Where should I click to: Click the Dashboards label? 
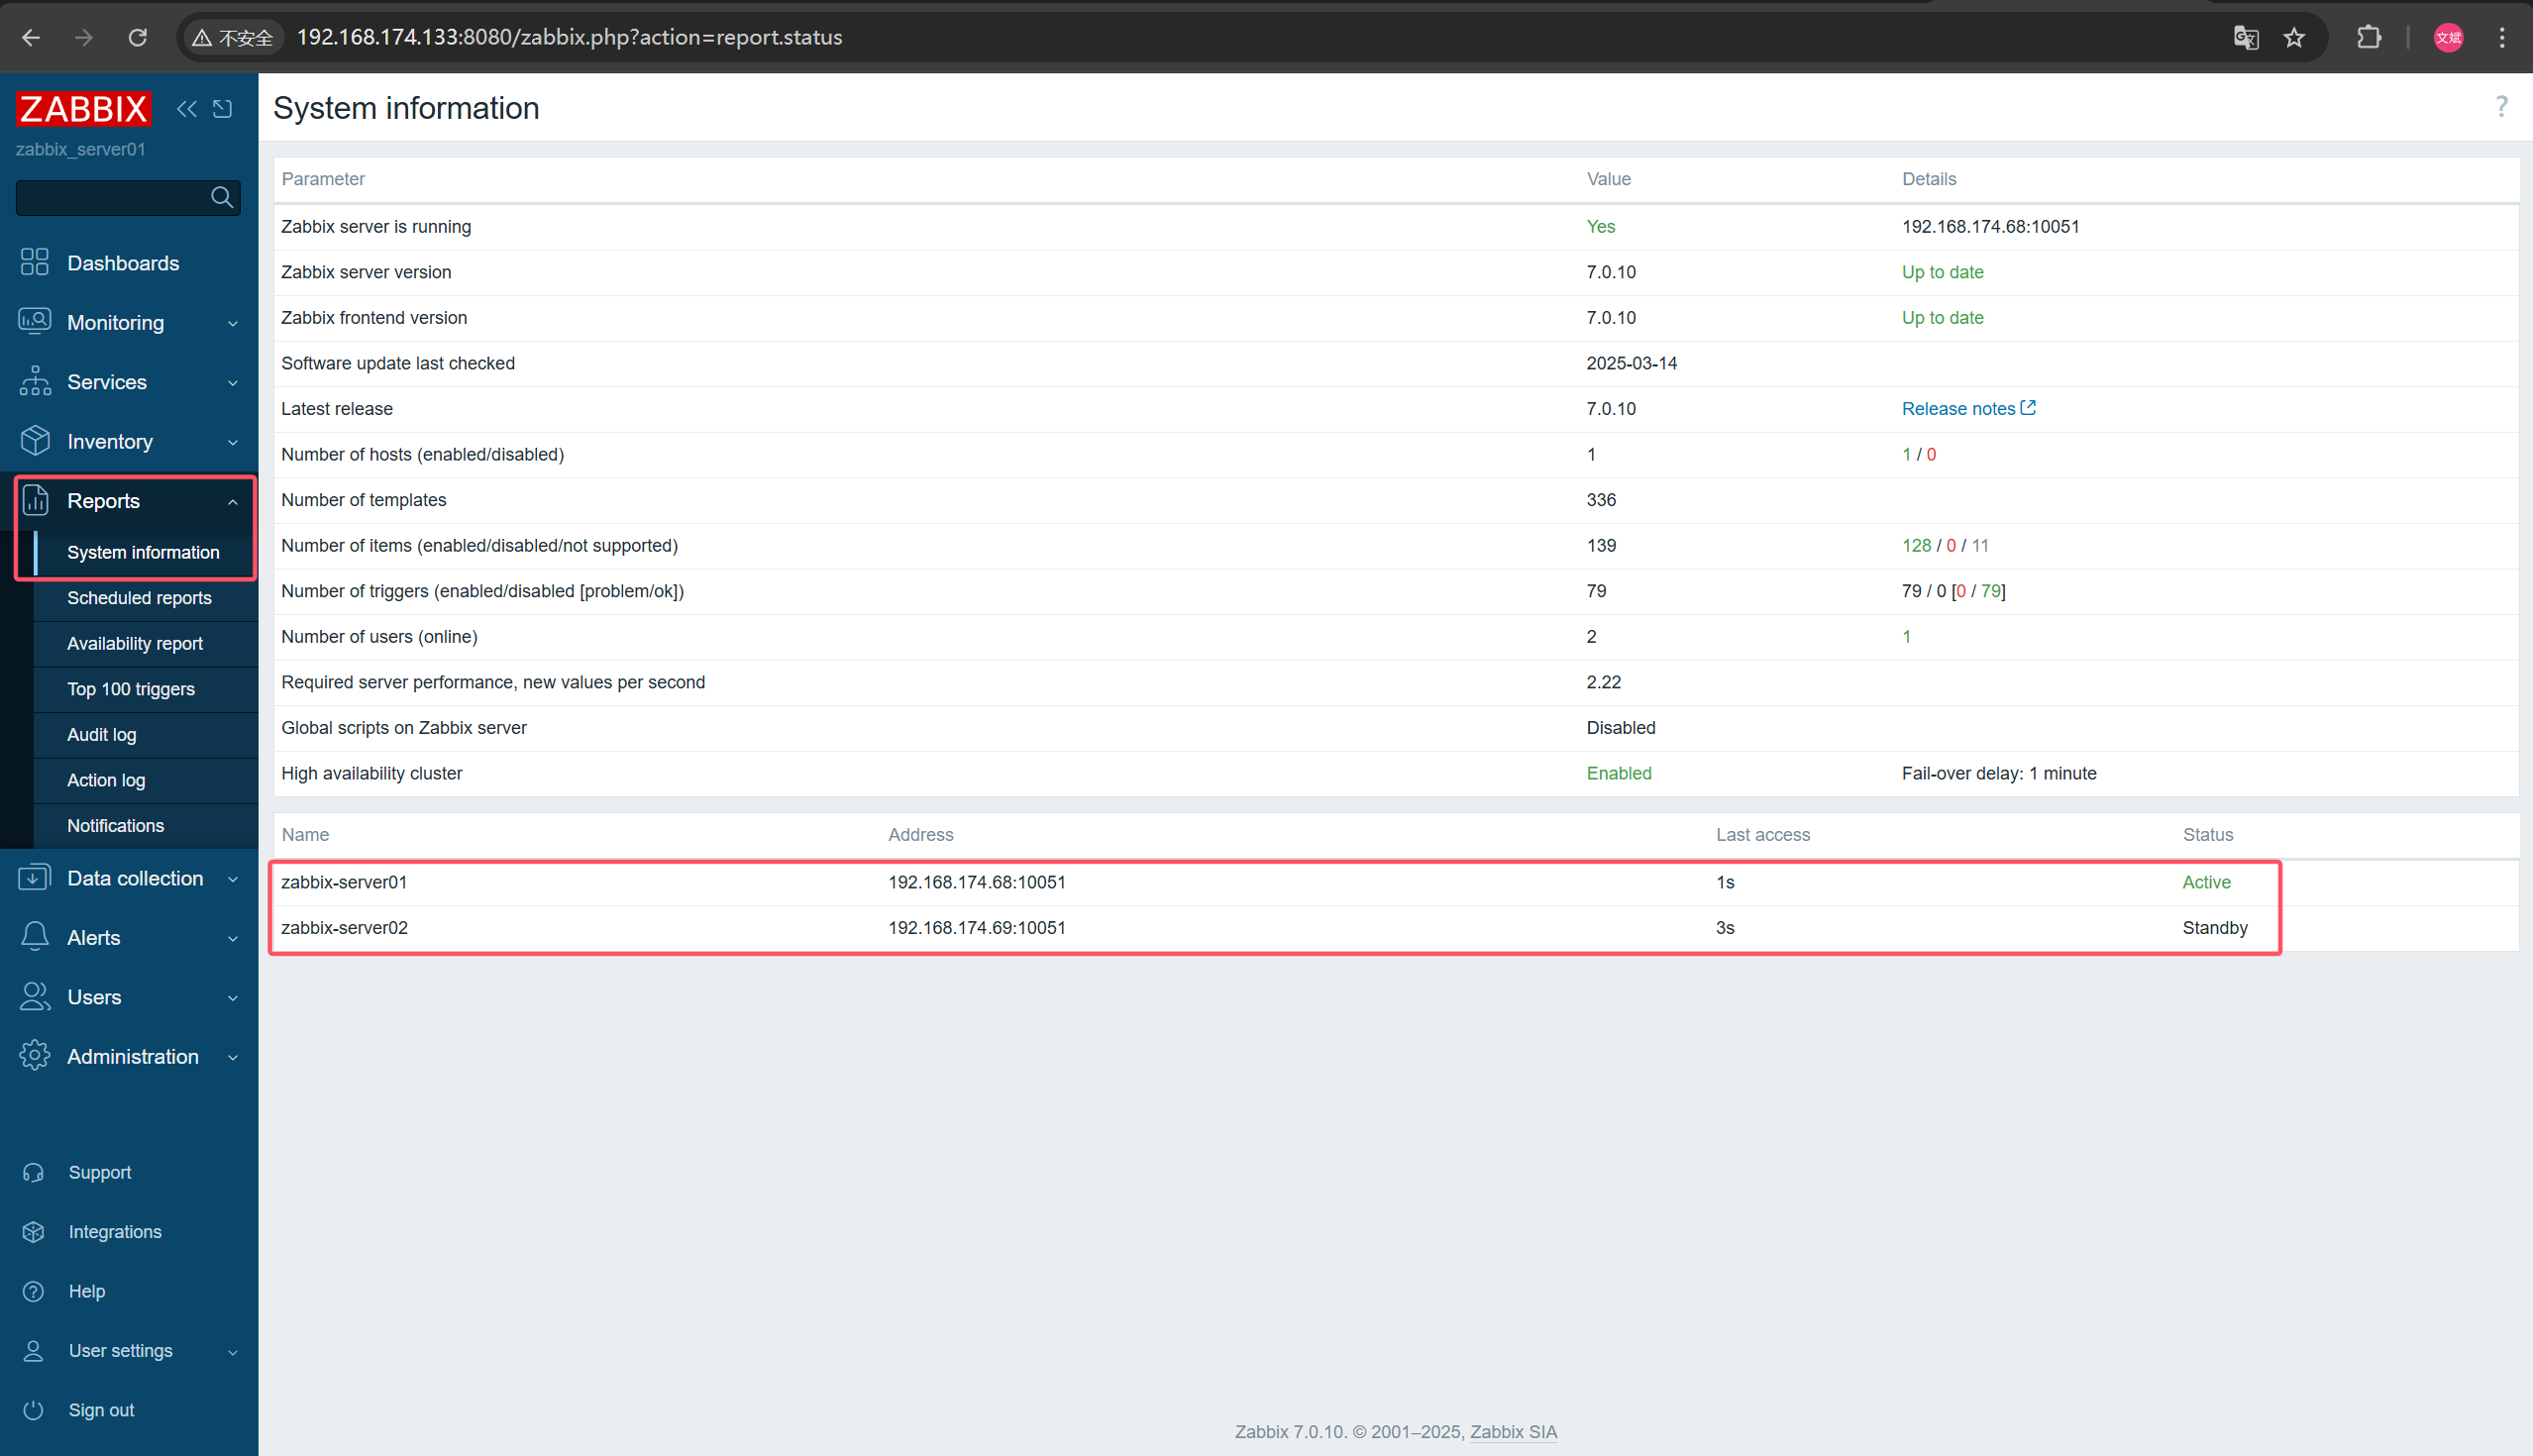point(123,262)
